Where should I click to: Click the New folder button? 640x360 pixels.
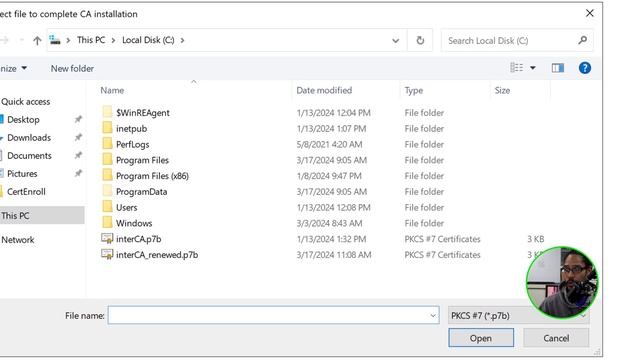72,69
